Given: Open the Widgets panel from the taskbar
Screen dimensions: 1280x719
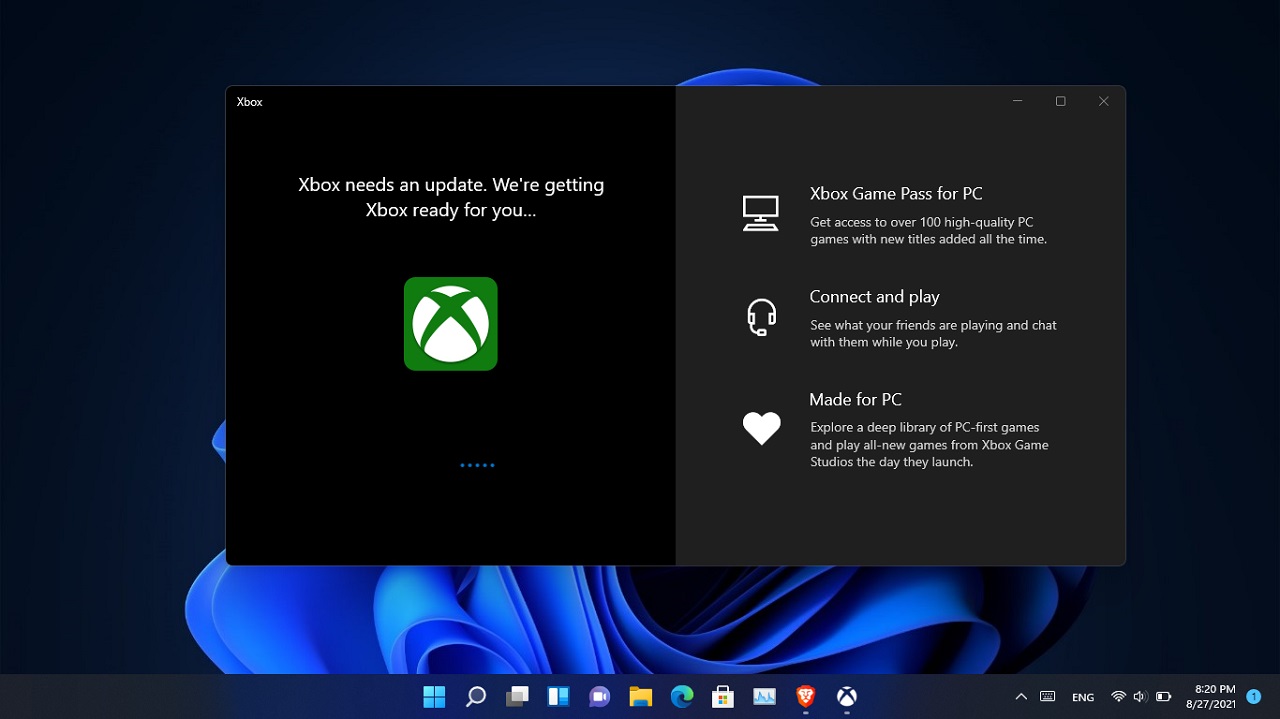Looking at the screenshot, I should (558, 697).
